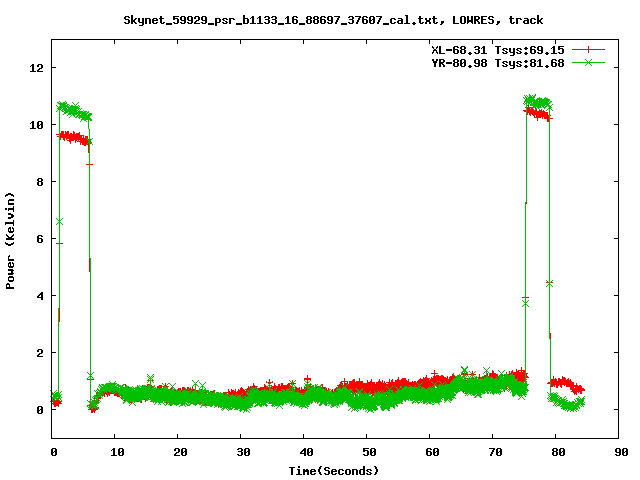
Task: Click the red XL legend line sample
Action: pos(588,50)
